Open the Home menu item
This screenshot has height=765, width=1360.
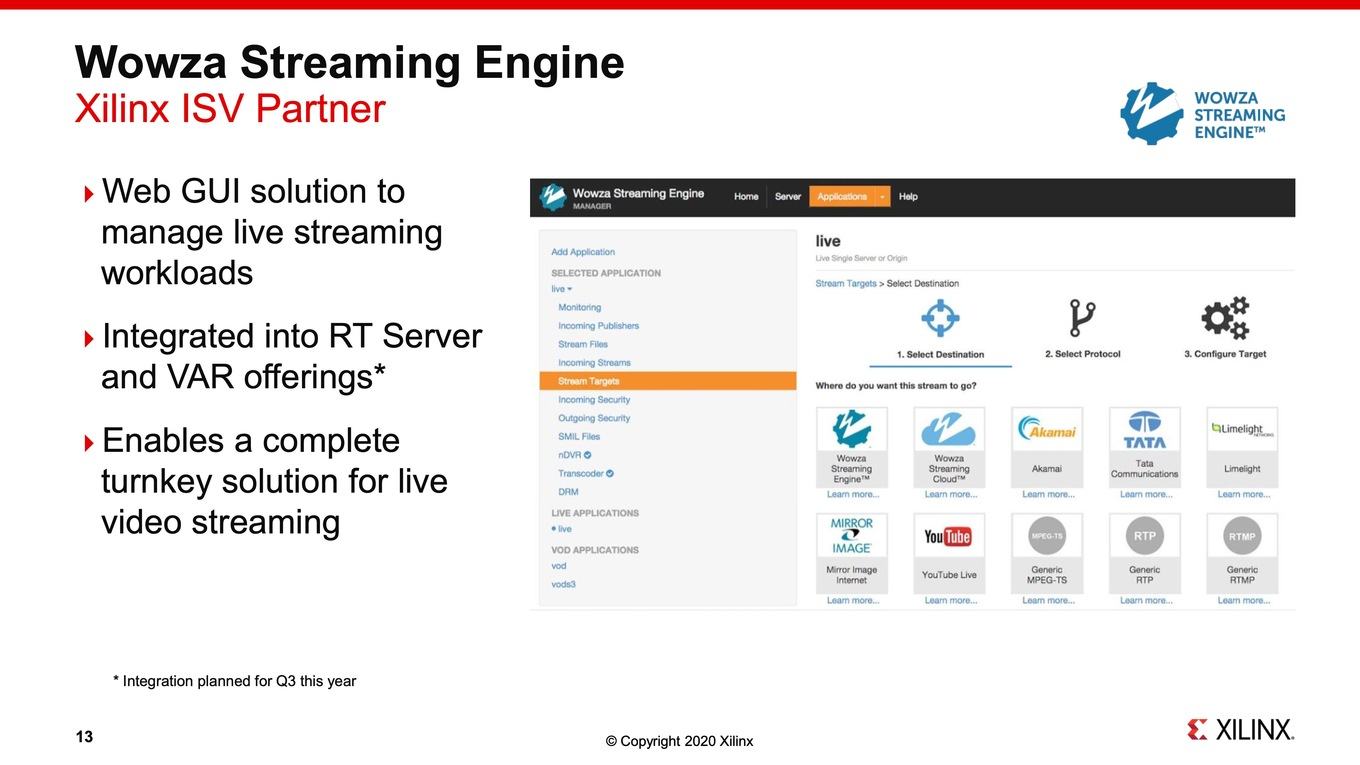pyautogui.click(x=746, y=197)
